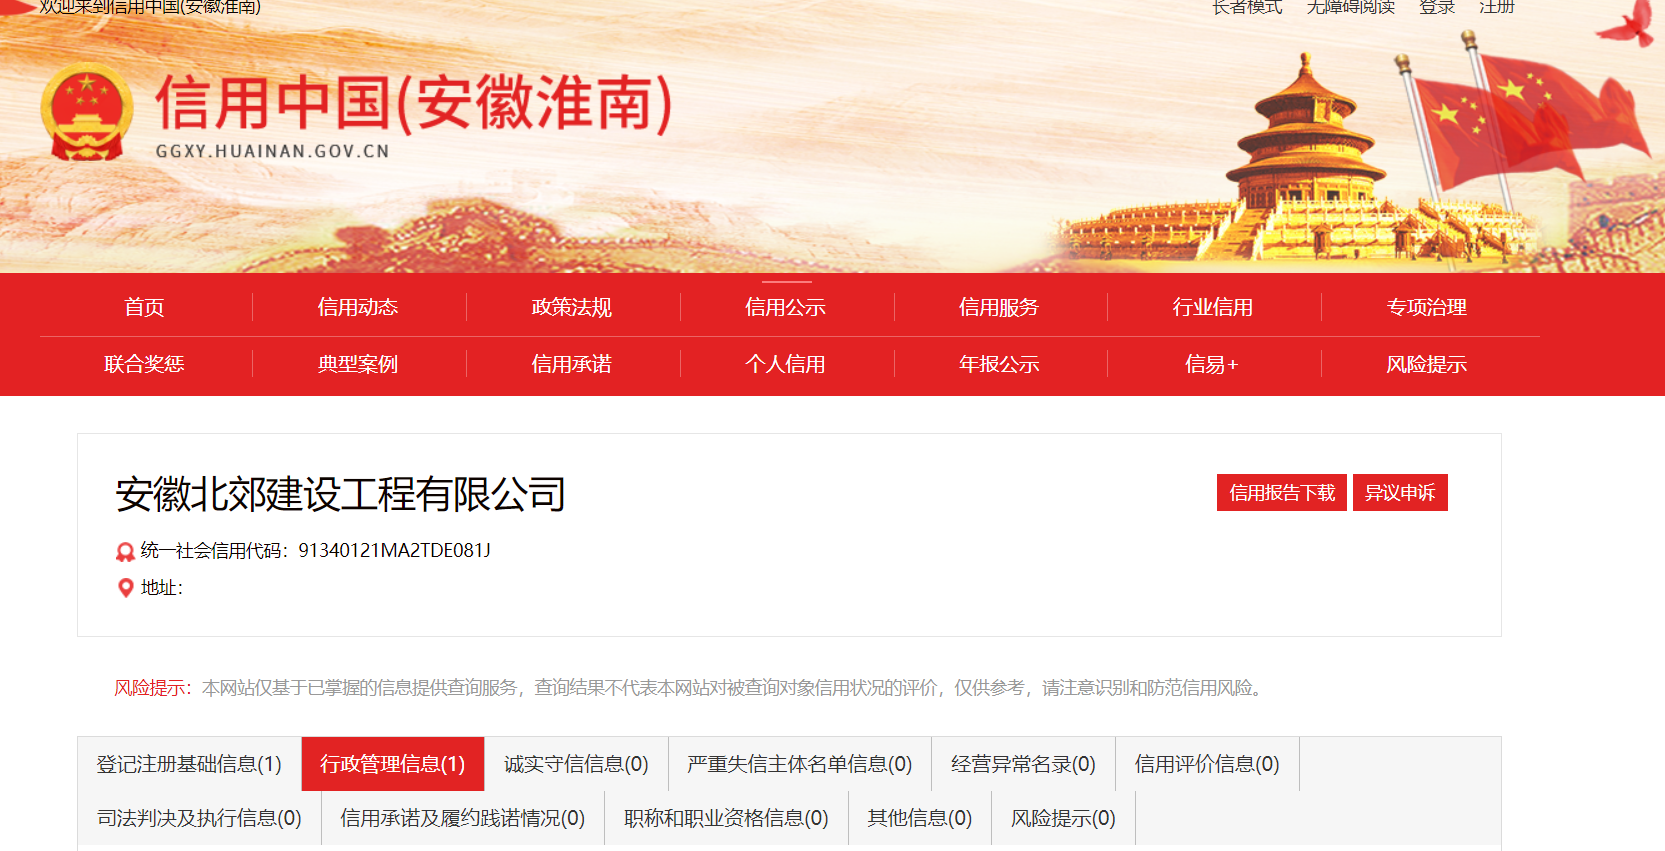
Task: Open the 首页 navigation item
Action: coord(144,307)
